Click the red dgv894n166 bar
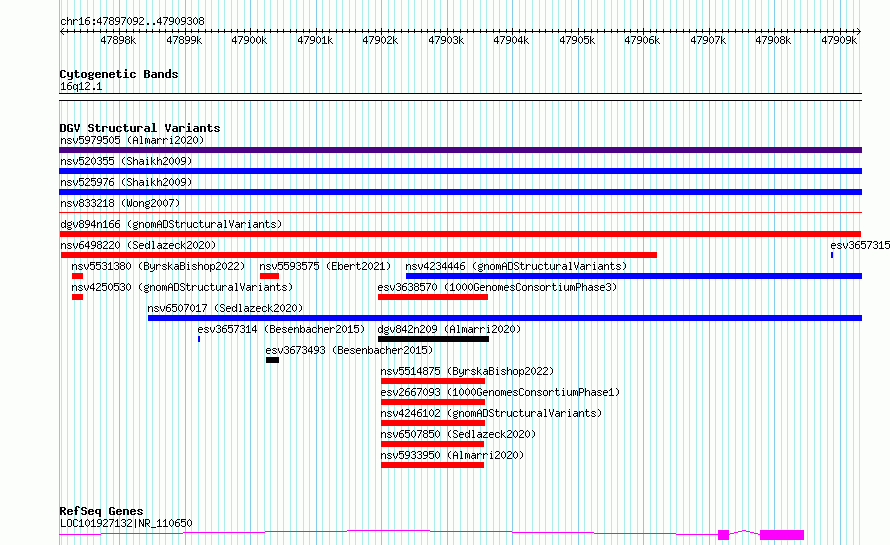The width and height of the screenshot is (890, 545). pyautogui.click(x=460, y=234)
